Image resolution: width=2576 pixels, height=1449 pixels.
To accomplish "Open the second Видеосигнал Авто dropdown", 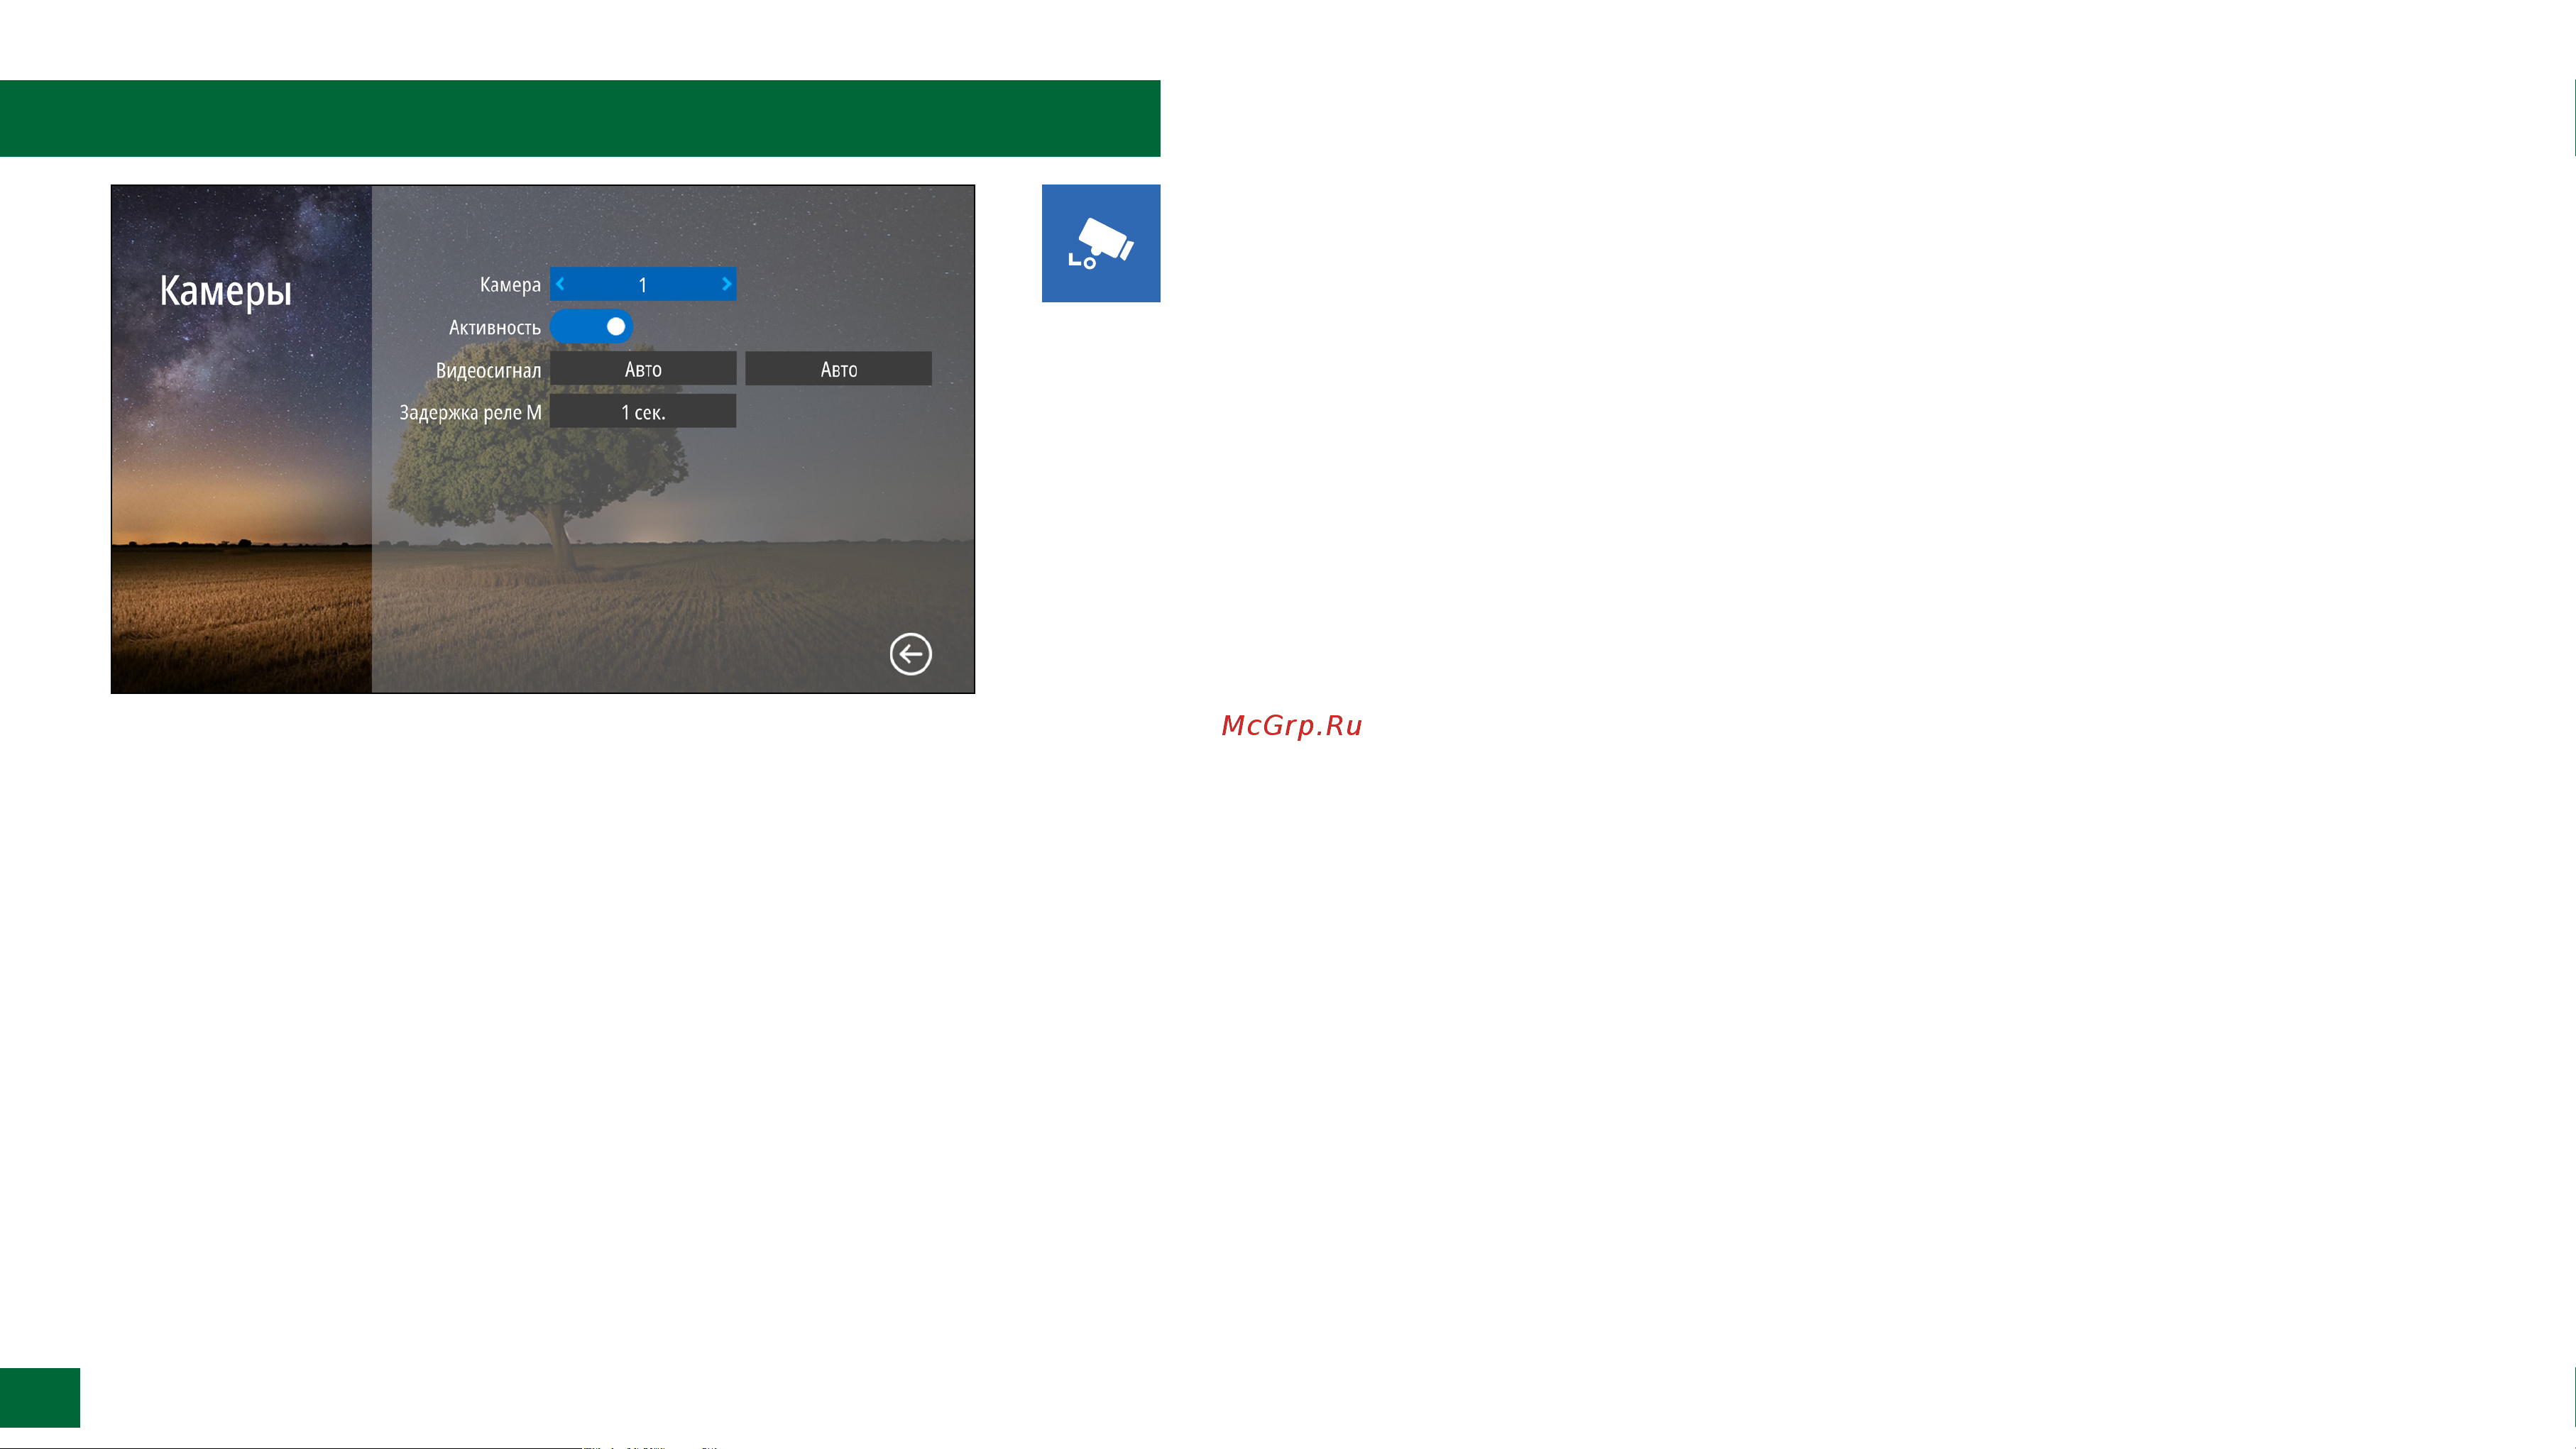I will pyautogui.click(x=838, y=369).
